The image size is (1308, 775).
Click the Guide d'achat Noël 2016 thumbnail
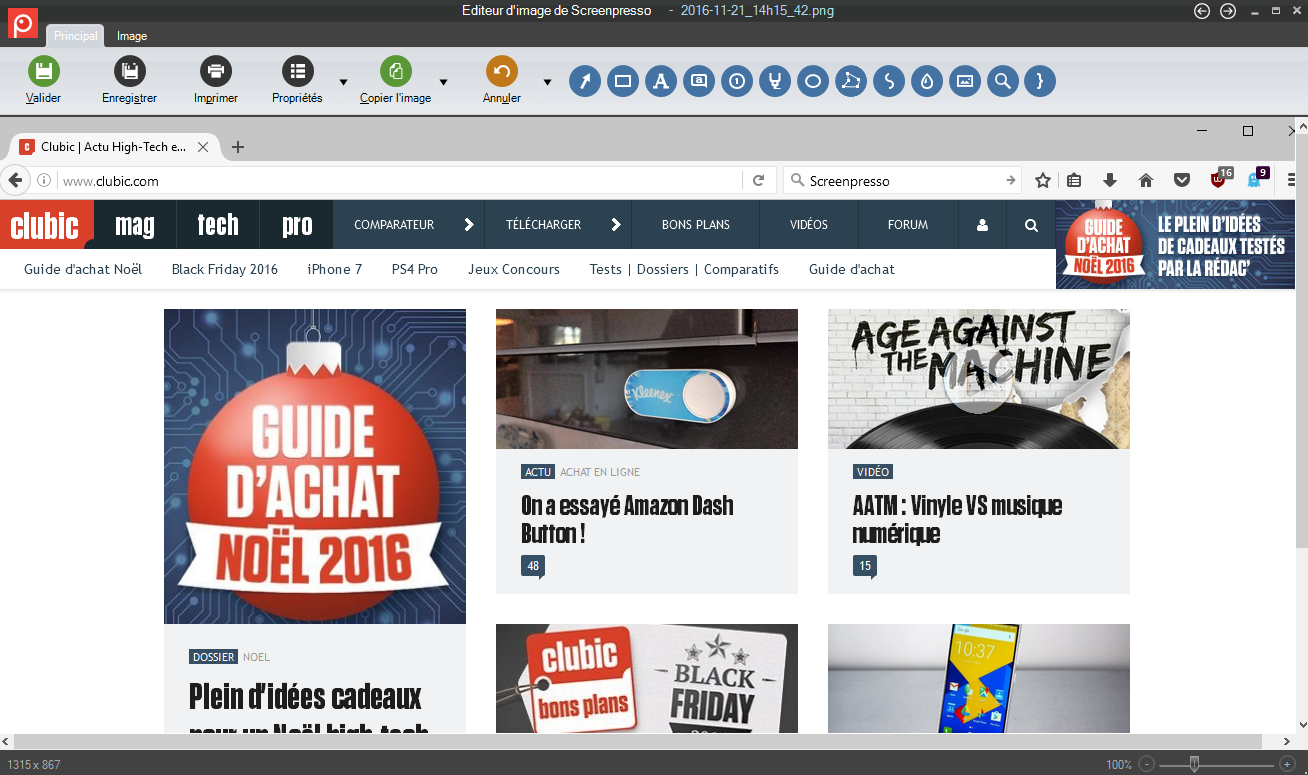315,466
